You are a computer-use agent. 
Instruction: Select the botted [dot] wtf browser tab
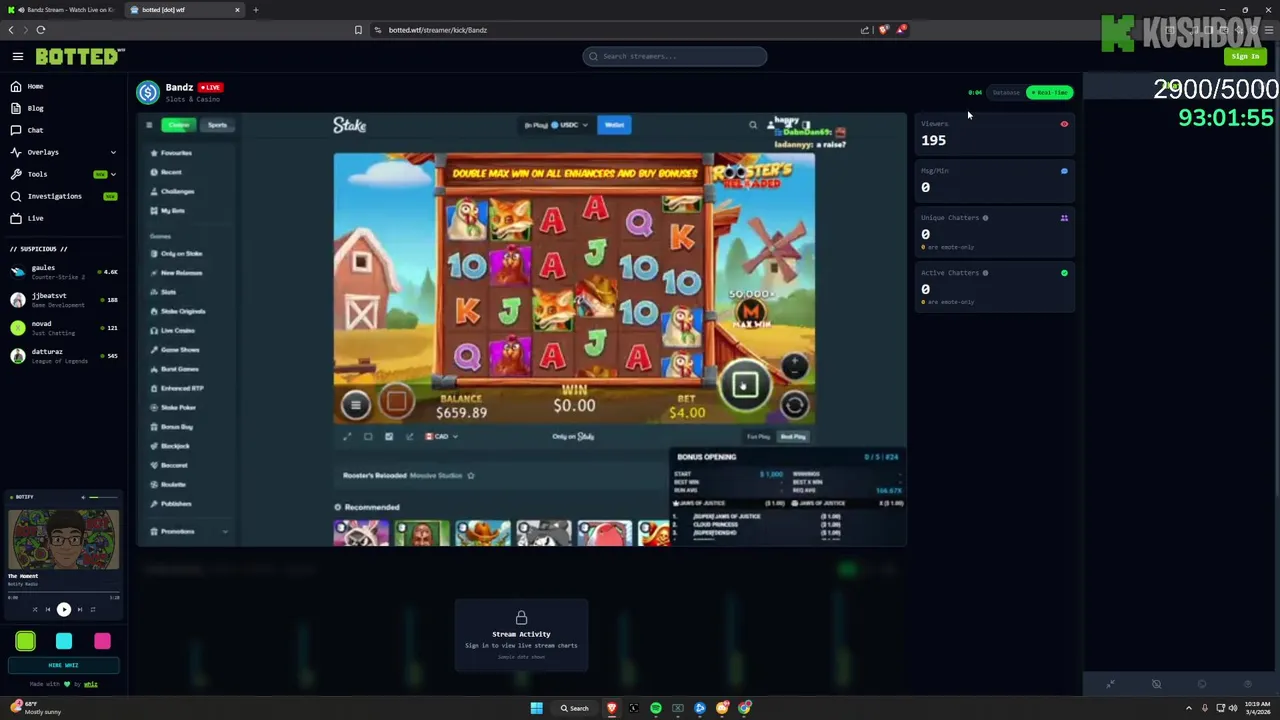click(185, 10)
